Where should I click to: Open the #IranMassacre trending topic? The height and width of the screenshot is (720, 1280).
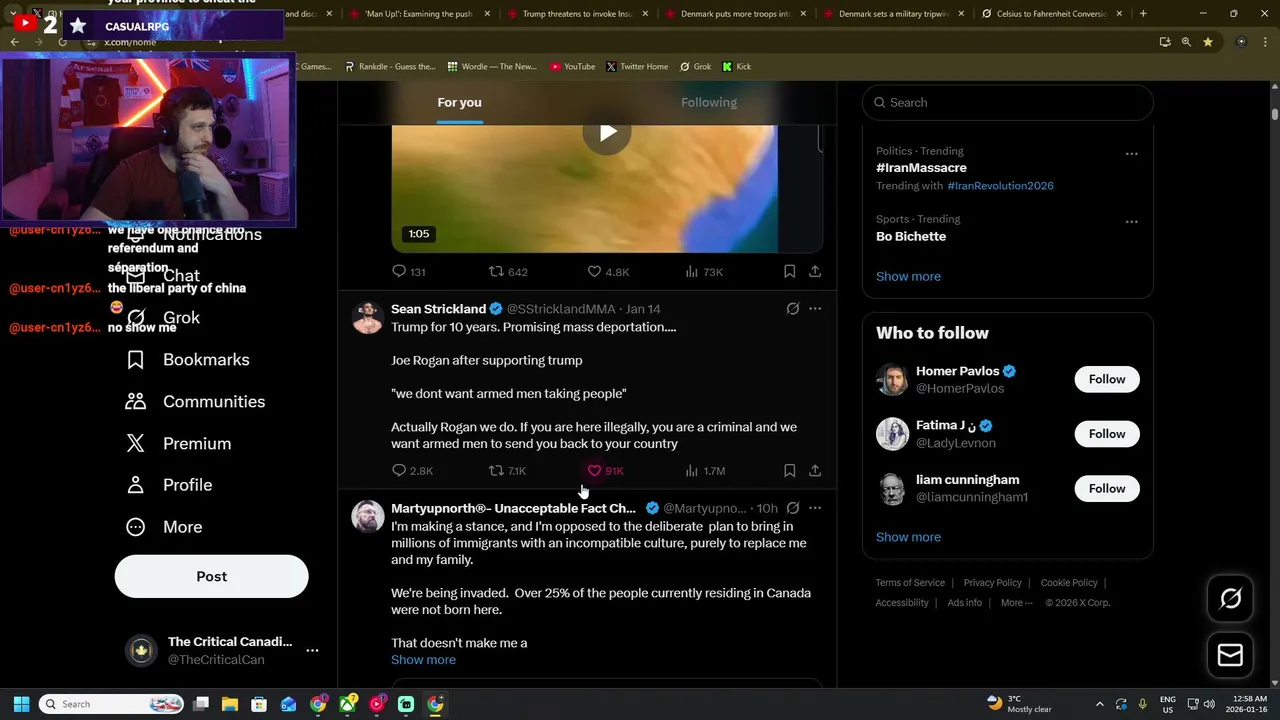tap(921, 168)
